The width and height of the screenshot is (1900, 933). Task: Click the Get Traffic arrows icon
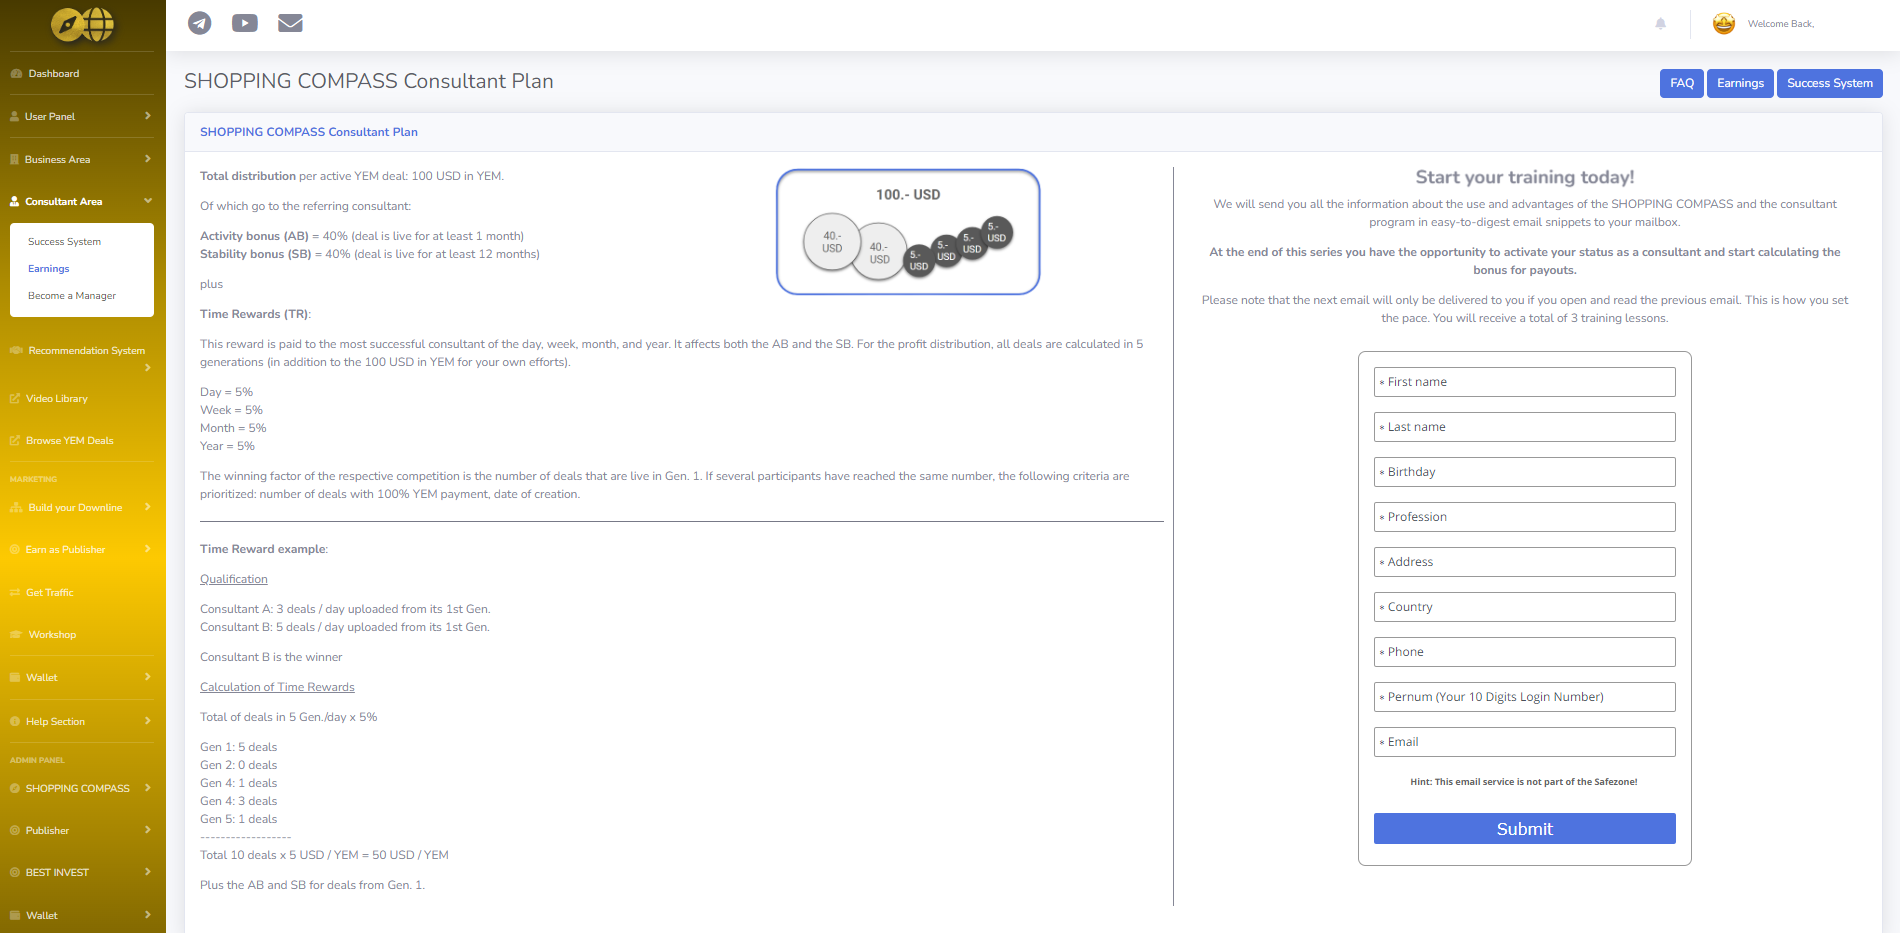(15, 593)
